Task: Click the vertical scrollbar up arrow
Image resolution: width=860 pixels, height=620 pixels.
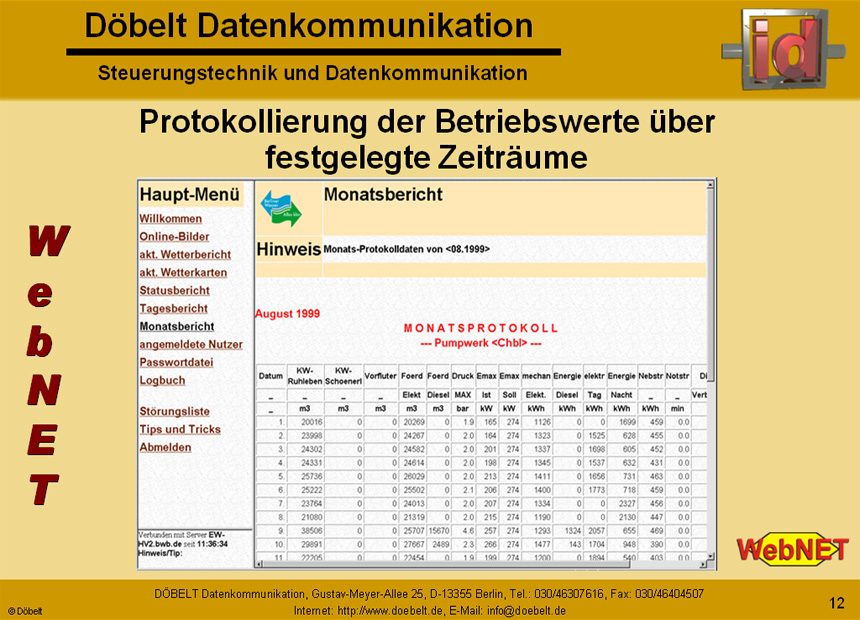Action: [x=710, y=185]
